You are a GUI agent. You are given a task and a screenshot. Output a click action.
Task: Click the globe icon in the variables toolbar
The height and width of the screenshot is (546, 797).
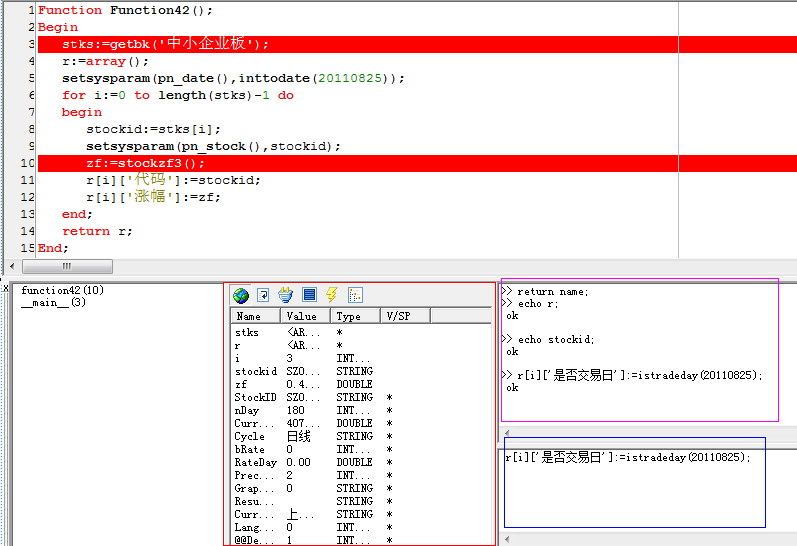click(x=241, y=295)
